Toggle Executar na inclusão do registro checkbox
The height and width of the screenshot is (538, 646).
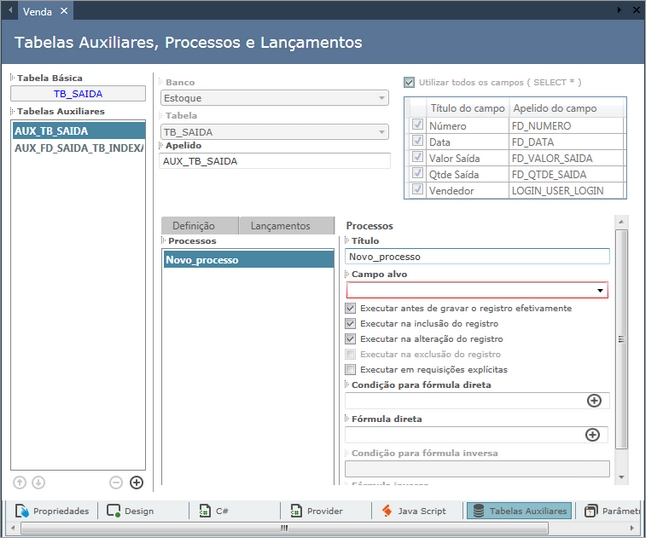[350, 324]
